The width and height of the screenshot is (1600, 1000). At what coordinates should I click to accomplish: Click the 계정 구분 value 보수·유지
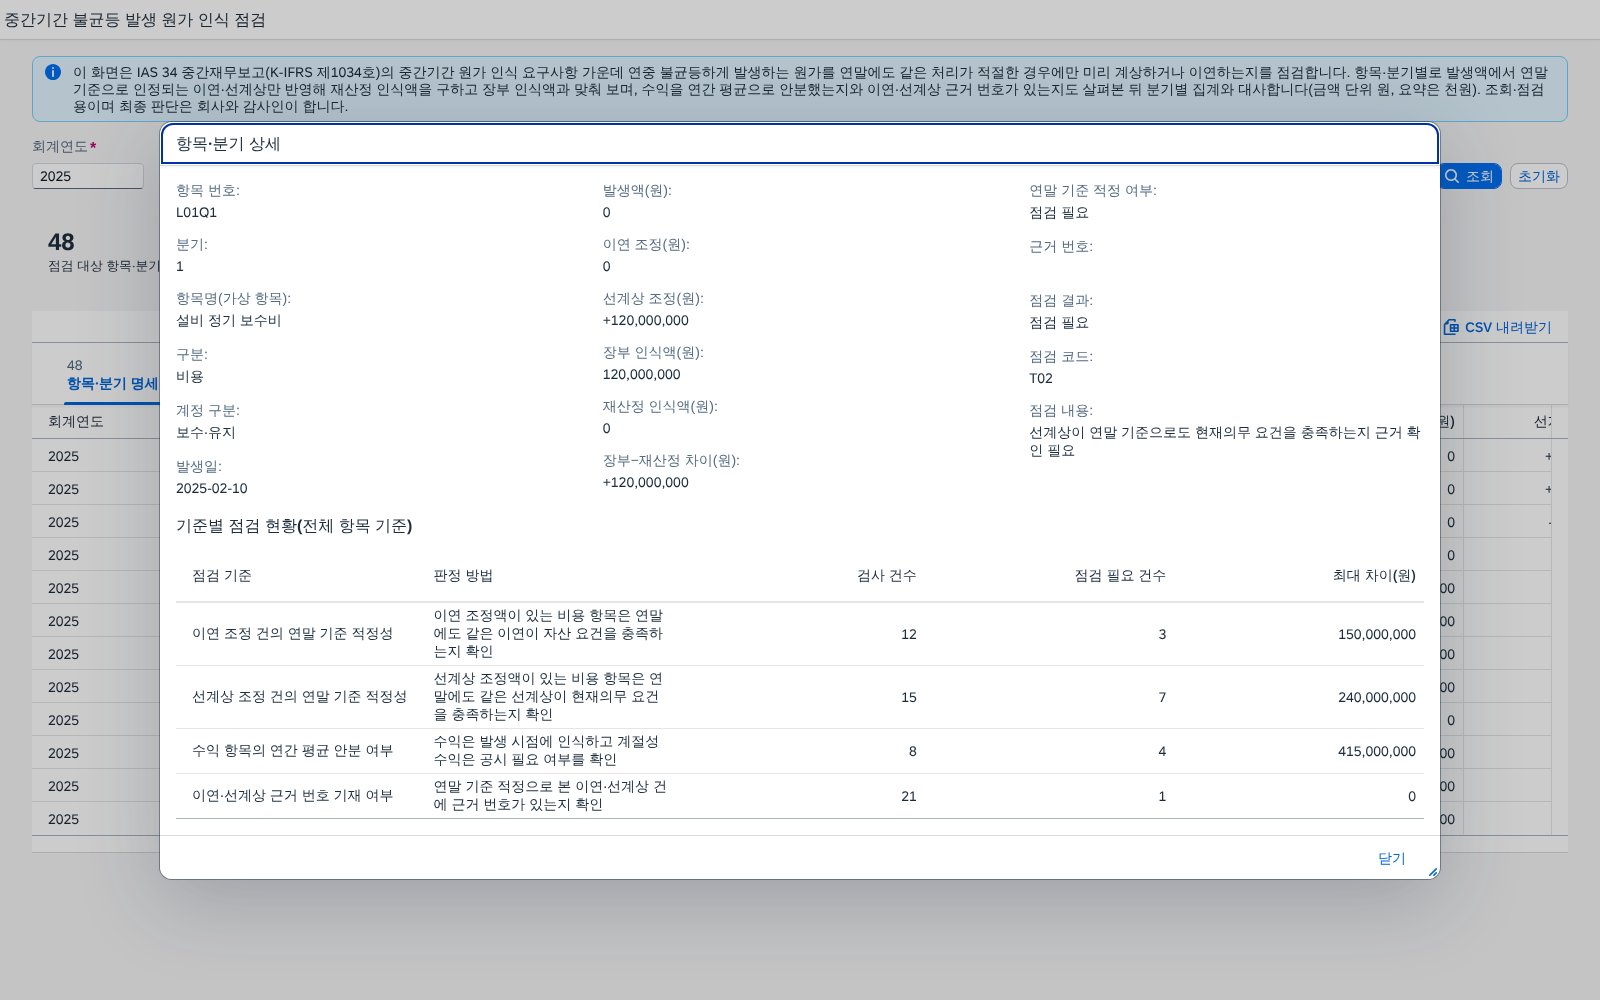pyautogui.click(x=206, y=432)
